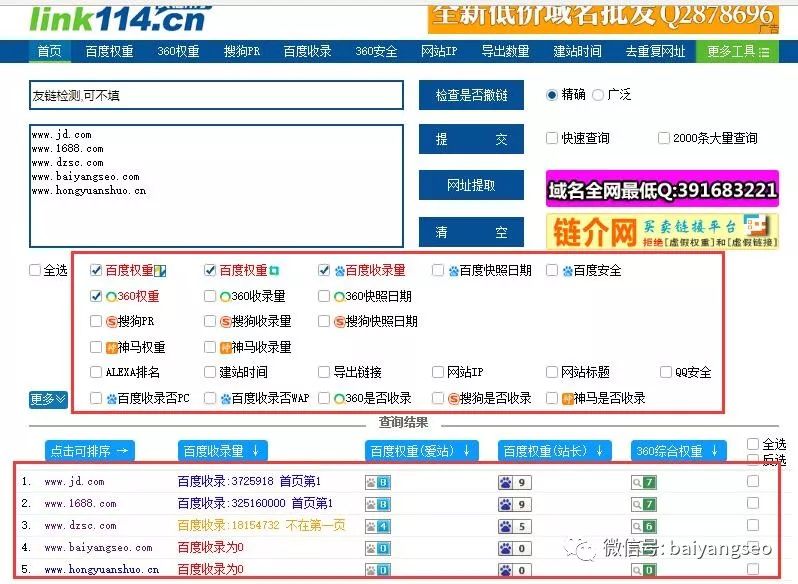Image resolution: width=798 pixels, height=584 pixels.
Task: Tick the 网站标题 checkbox
Action: pos(552,372)
